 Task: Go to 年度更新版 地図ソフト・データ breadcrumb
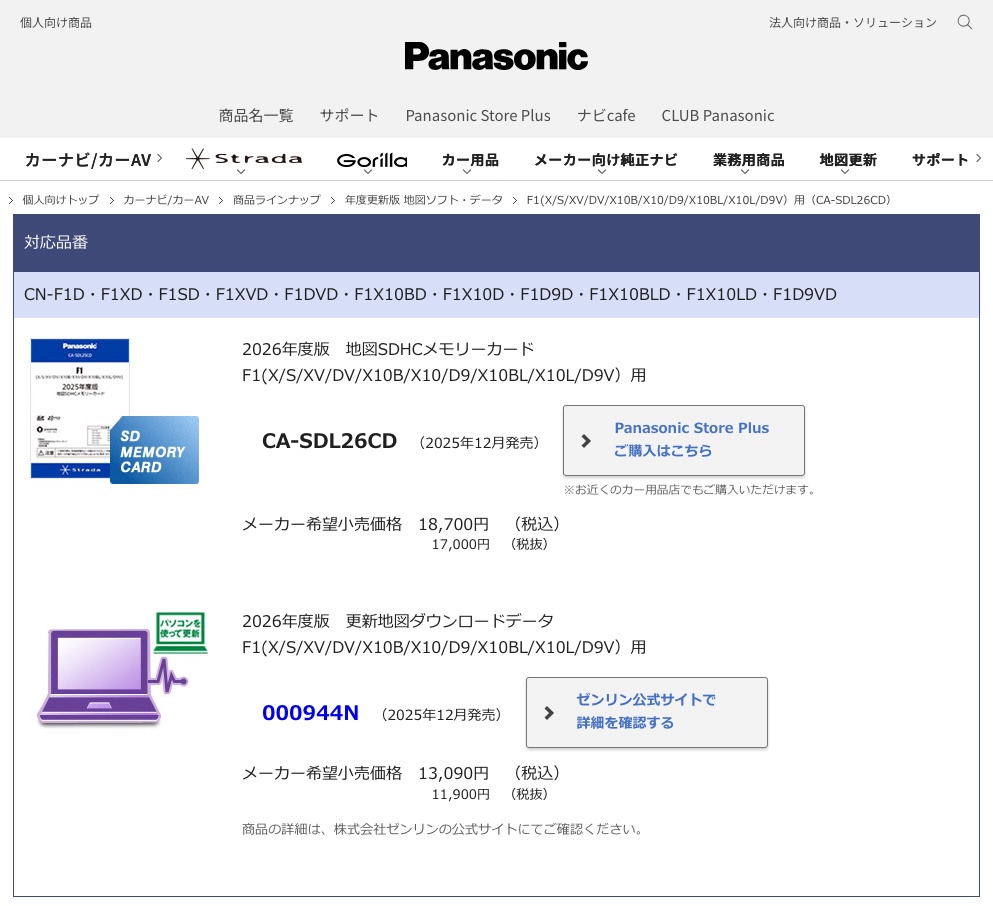click(x=424, y=200)
